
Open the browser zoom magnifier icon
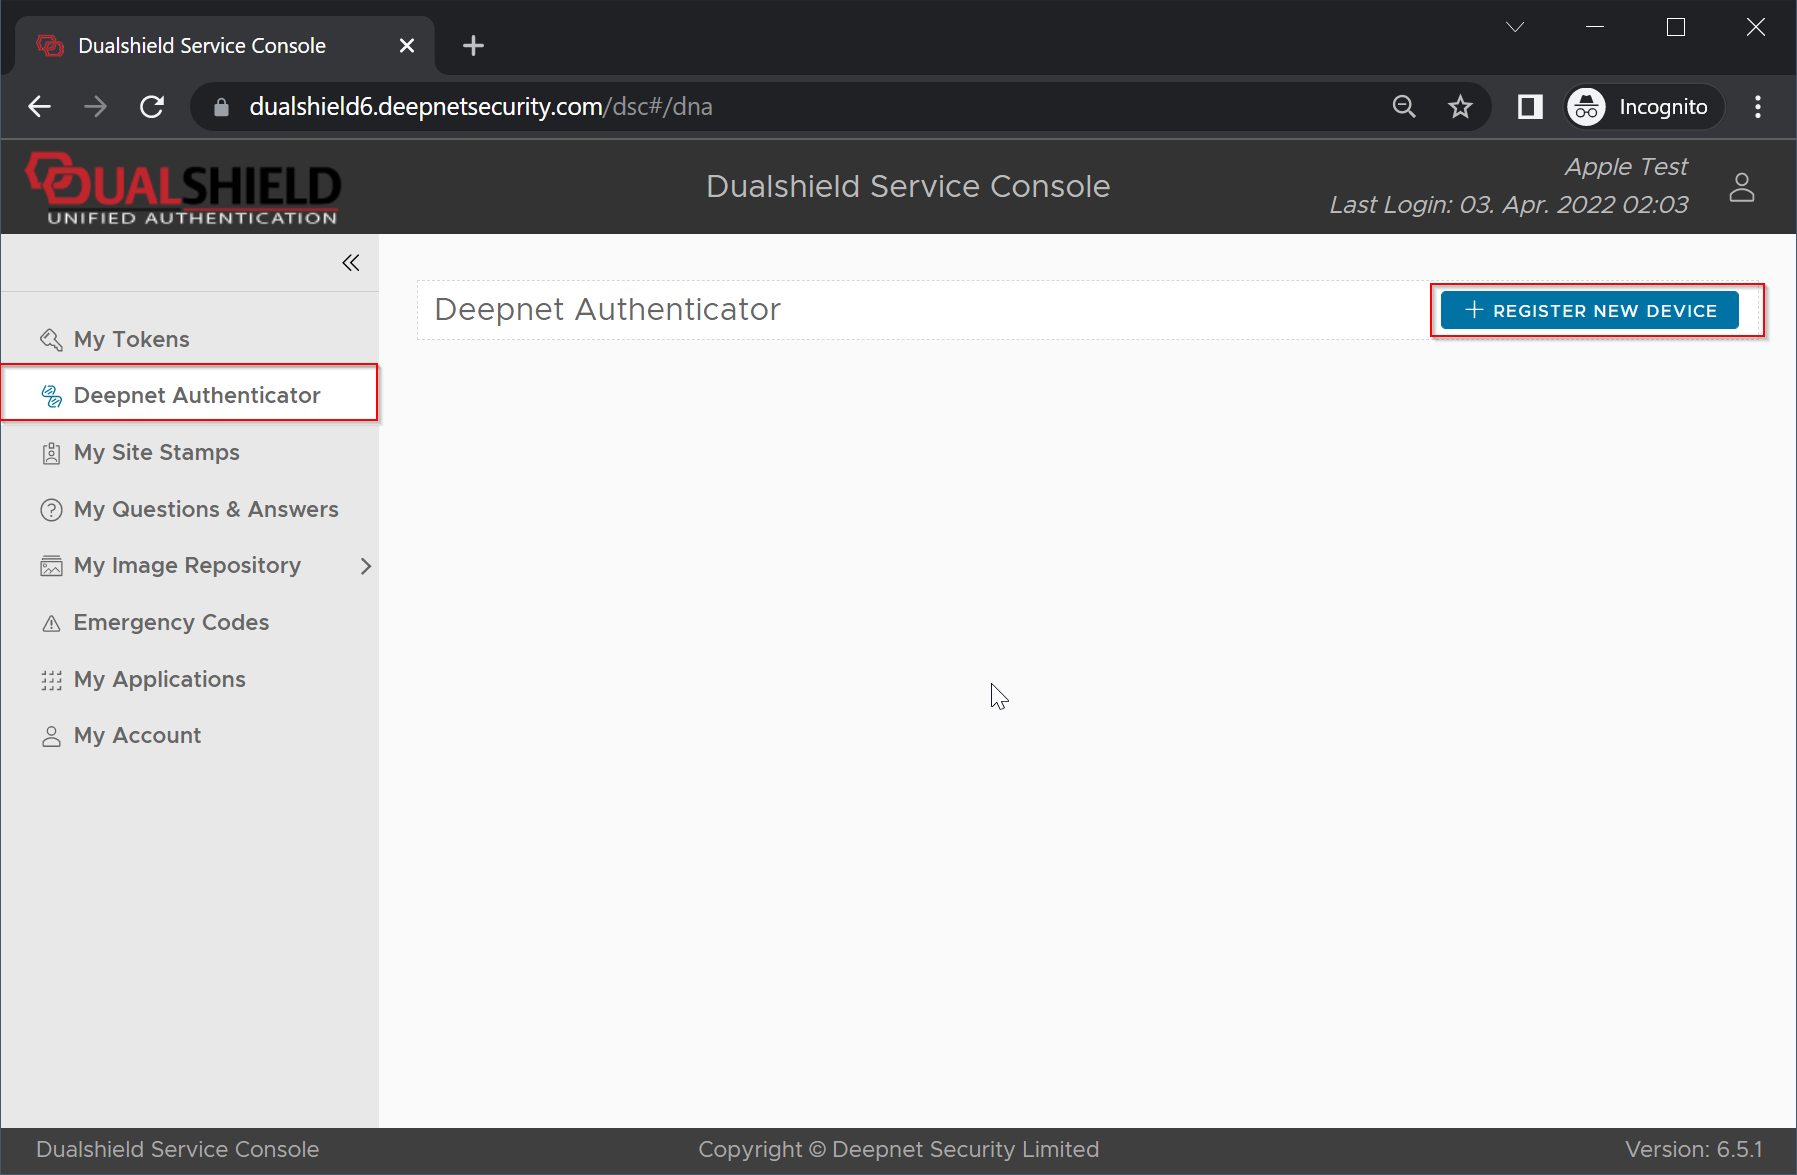tap(1404, 107)
